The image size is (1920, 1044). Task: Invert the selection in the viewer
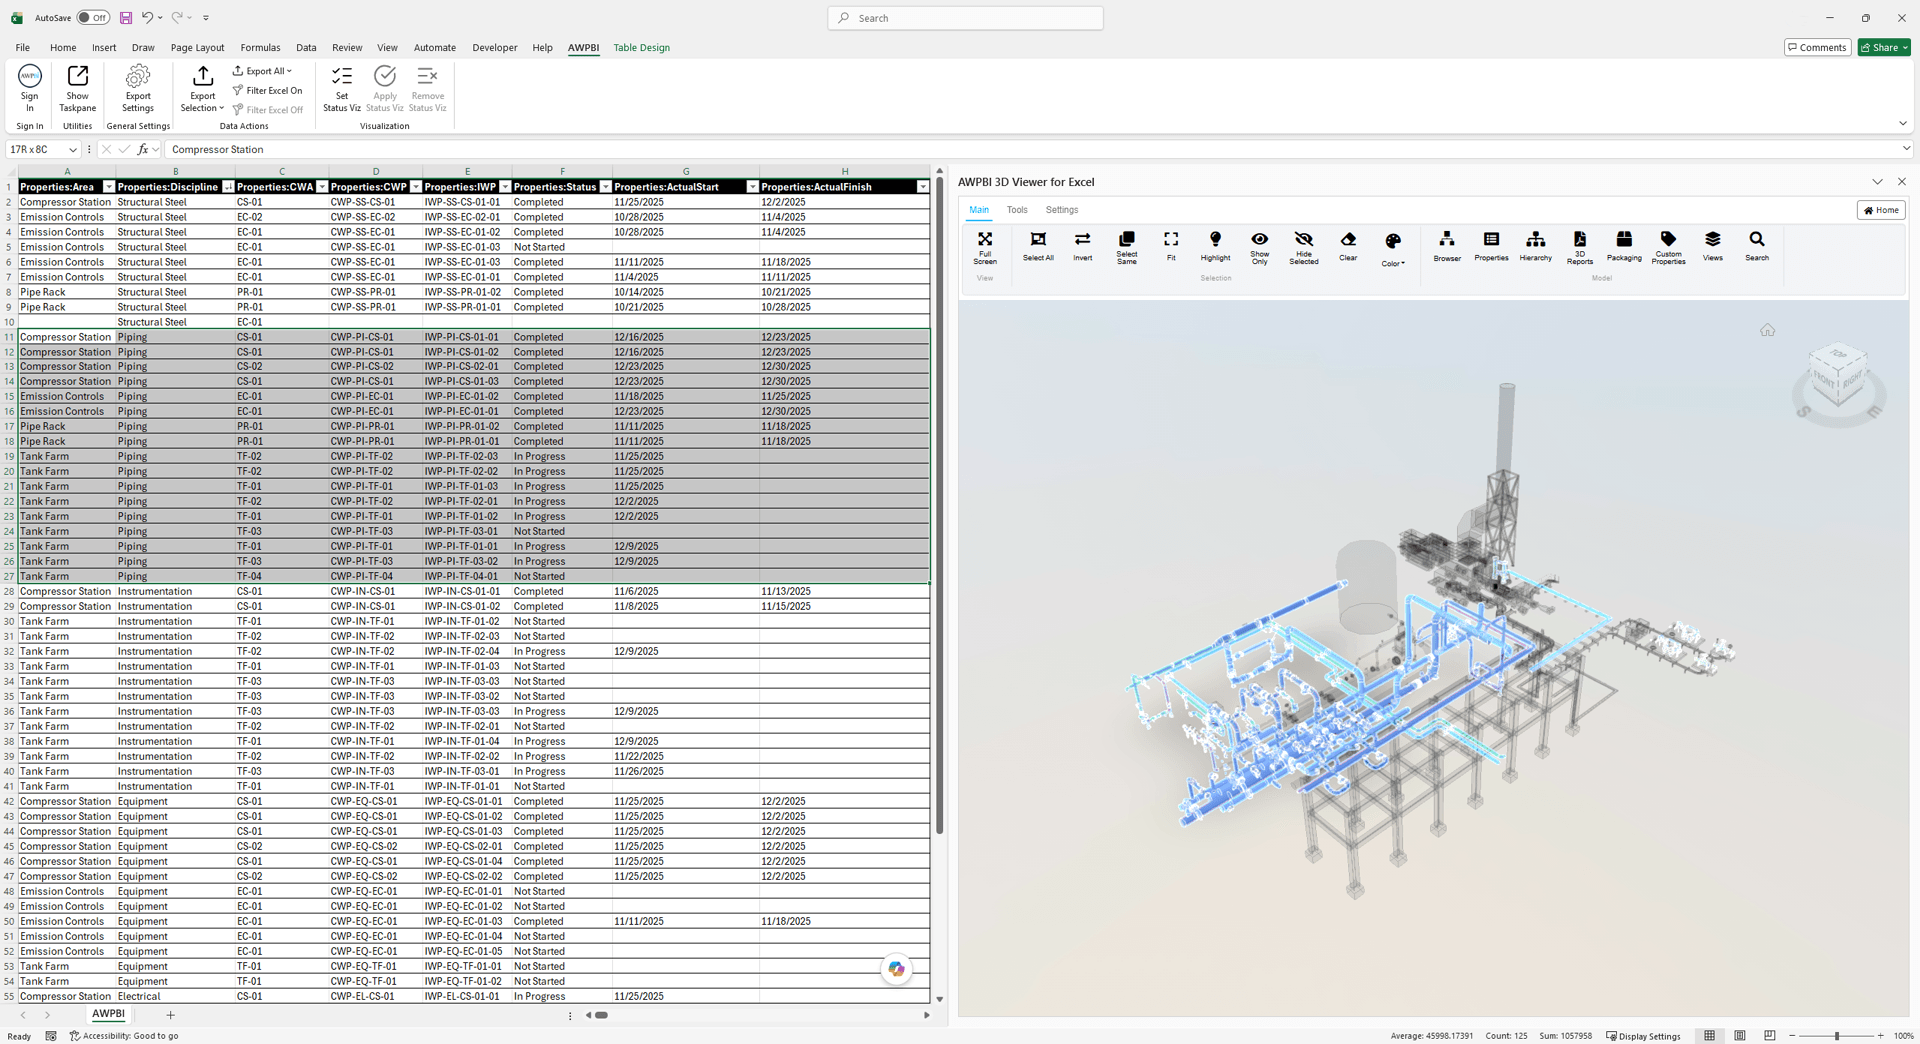point(1082,246)
